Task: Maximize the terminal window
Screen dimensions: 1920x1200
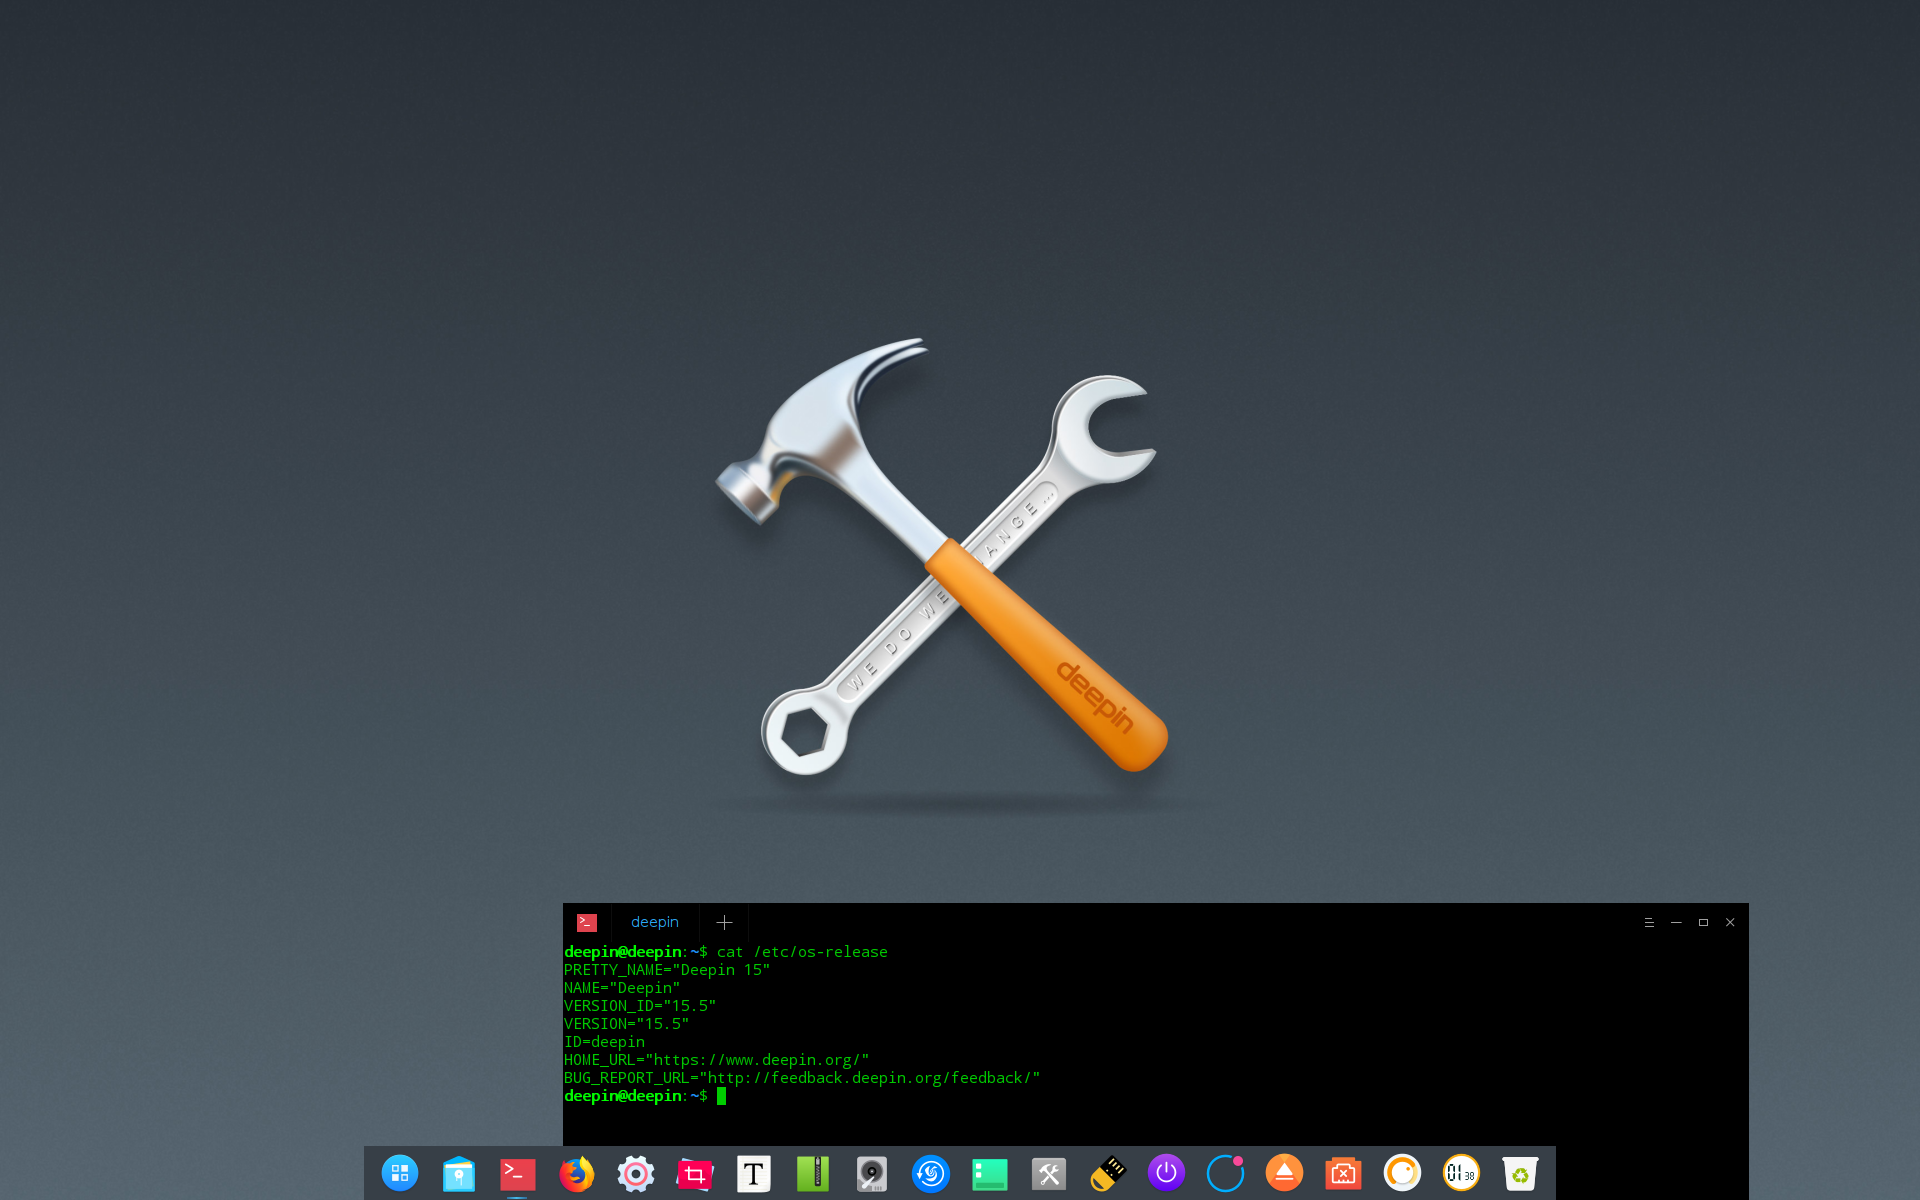Action: [1703, 922]
